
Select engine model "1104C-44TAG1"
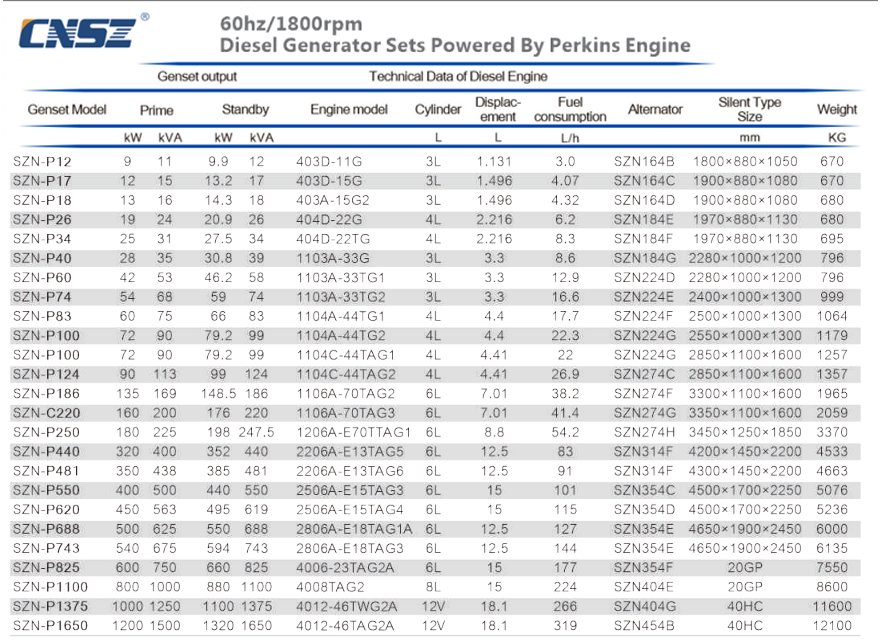[x=346, y=355]
